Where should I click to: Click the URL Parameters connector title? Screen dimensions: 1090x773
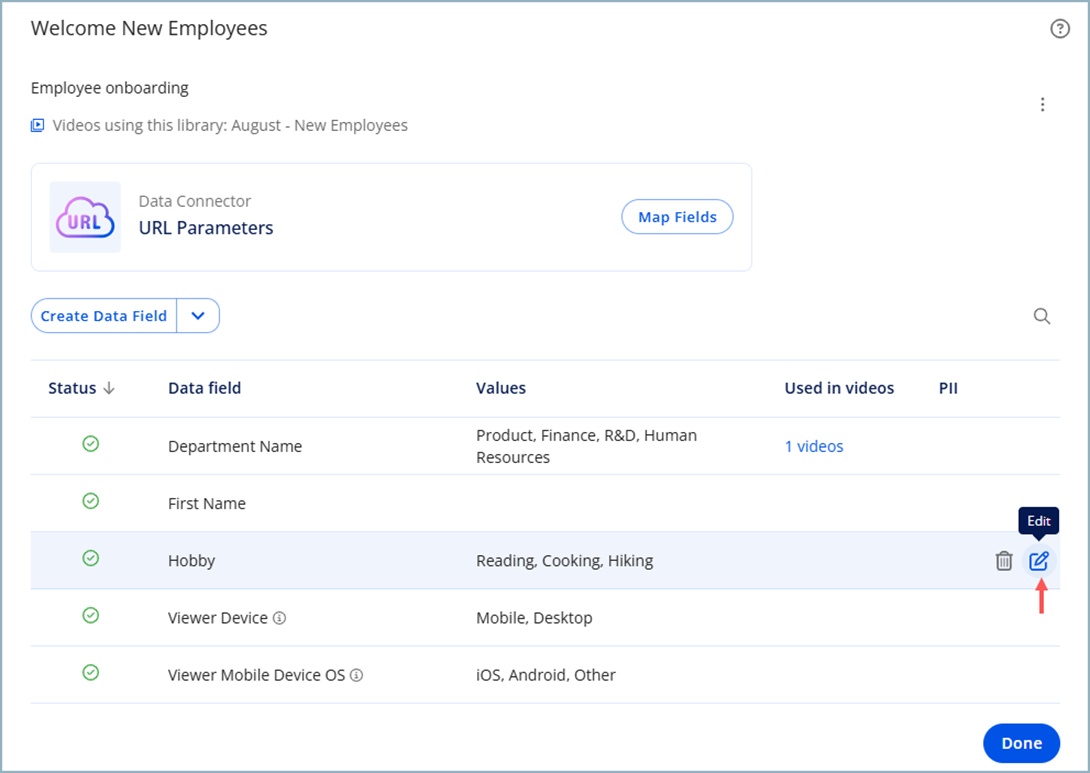206,228
